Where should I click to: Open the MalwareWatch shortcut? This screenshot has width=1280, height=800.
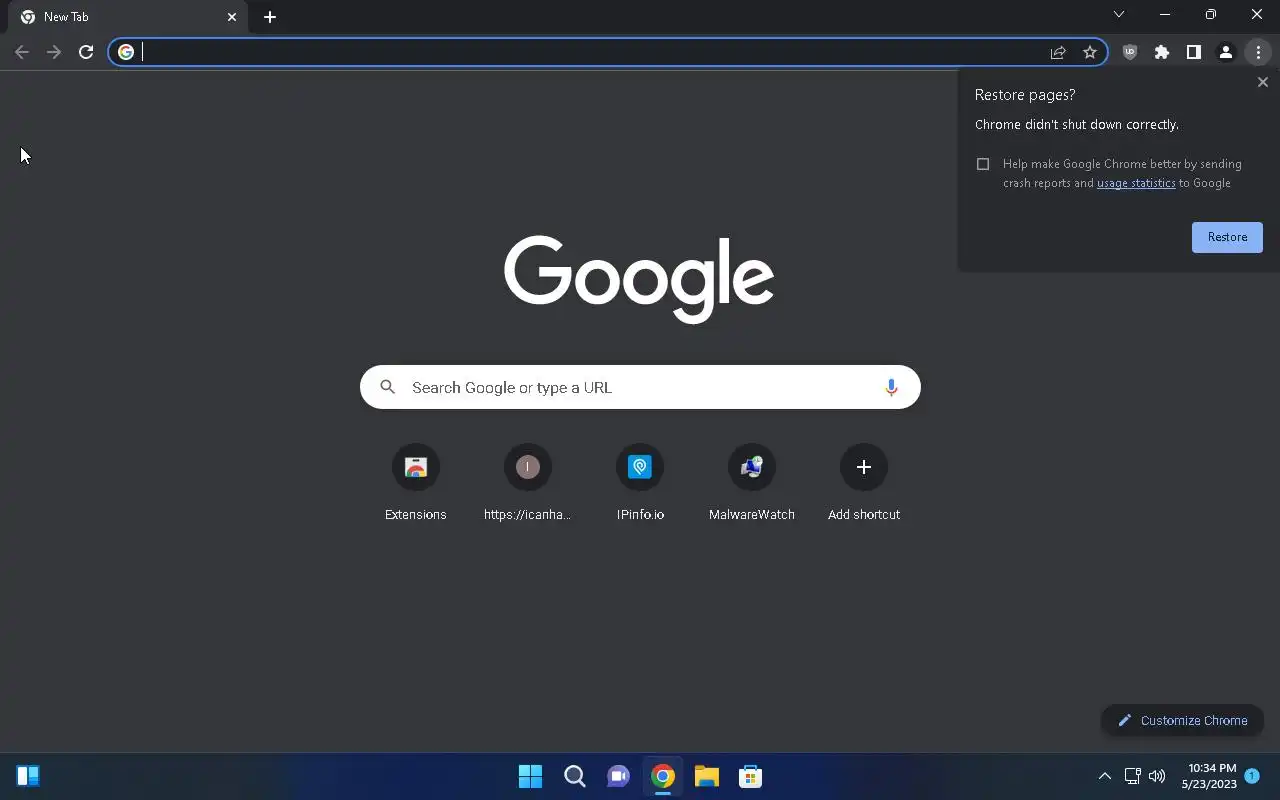(752, 484)
